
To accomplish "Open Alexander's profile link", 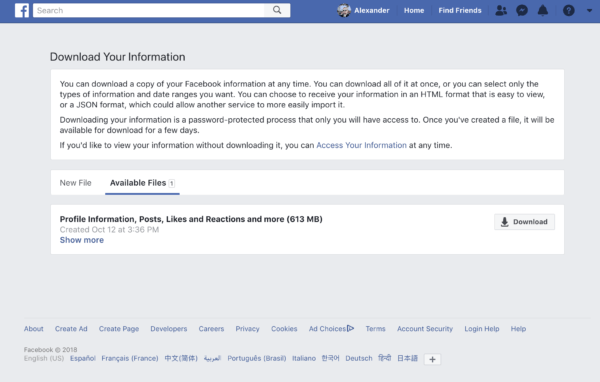I will 372,11.
